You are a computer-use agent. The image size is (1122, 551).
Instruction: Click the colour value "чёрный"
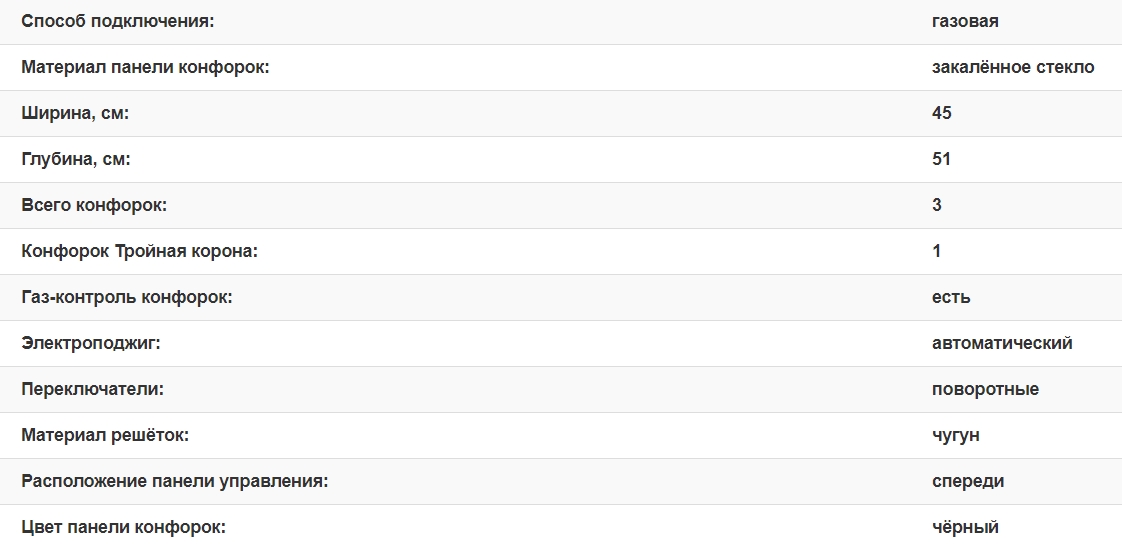(965, 527)
